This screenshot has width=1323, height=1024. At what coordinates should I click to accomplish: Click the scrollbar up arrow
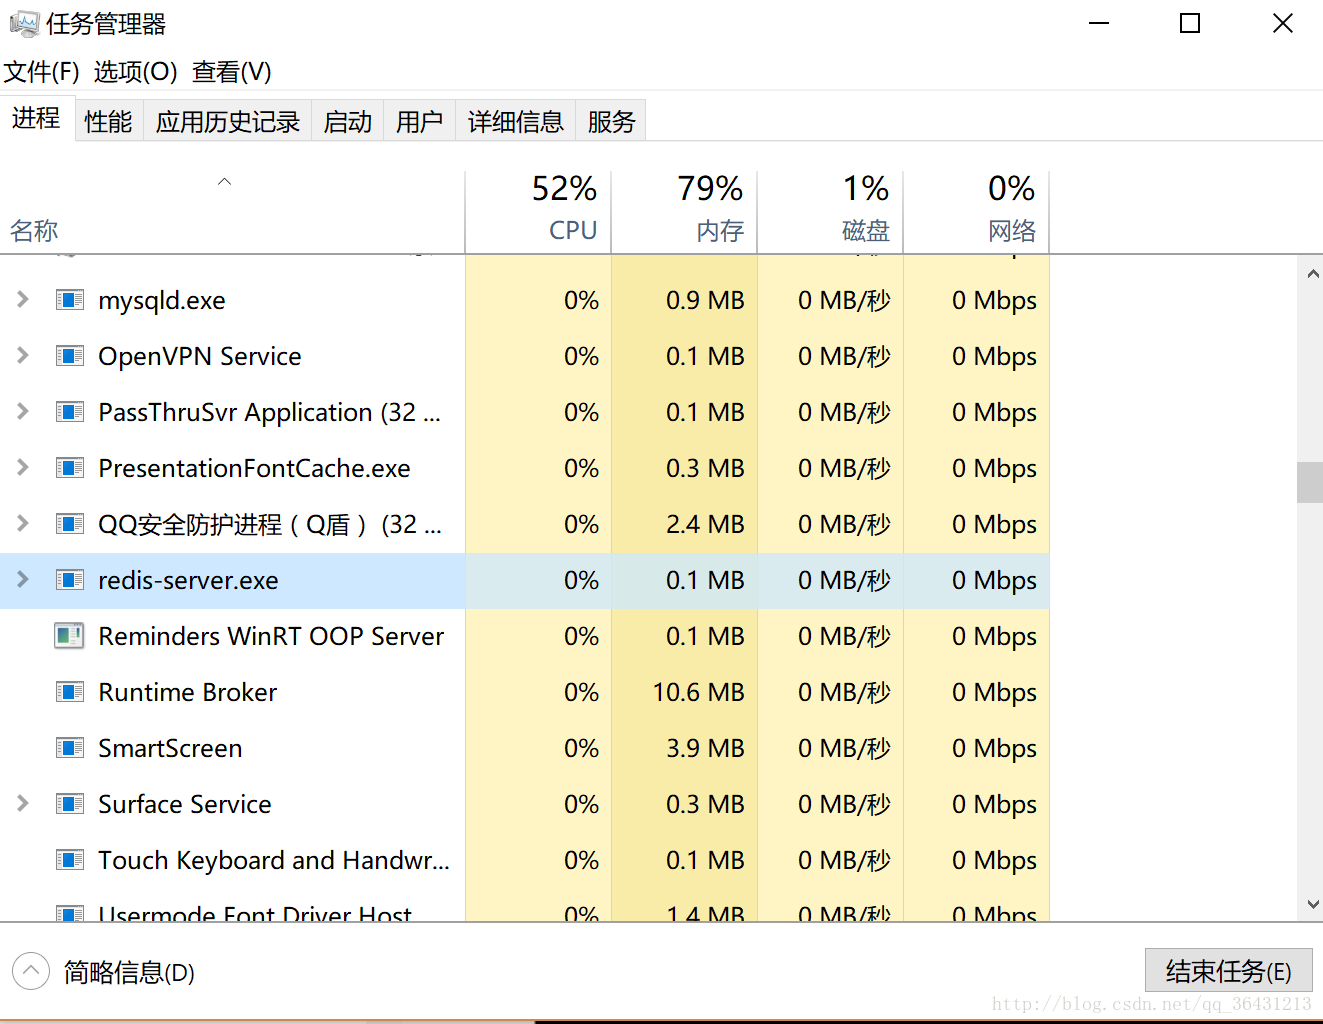point(1312,273)
